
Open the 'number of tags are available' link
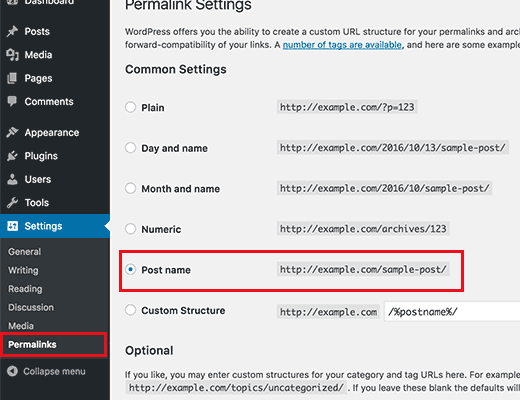pos(342,45)
